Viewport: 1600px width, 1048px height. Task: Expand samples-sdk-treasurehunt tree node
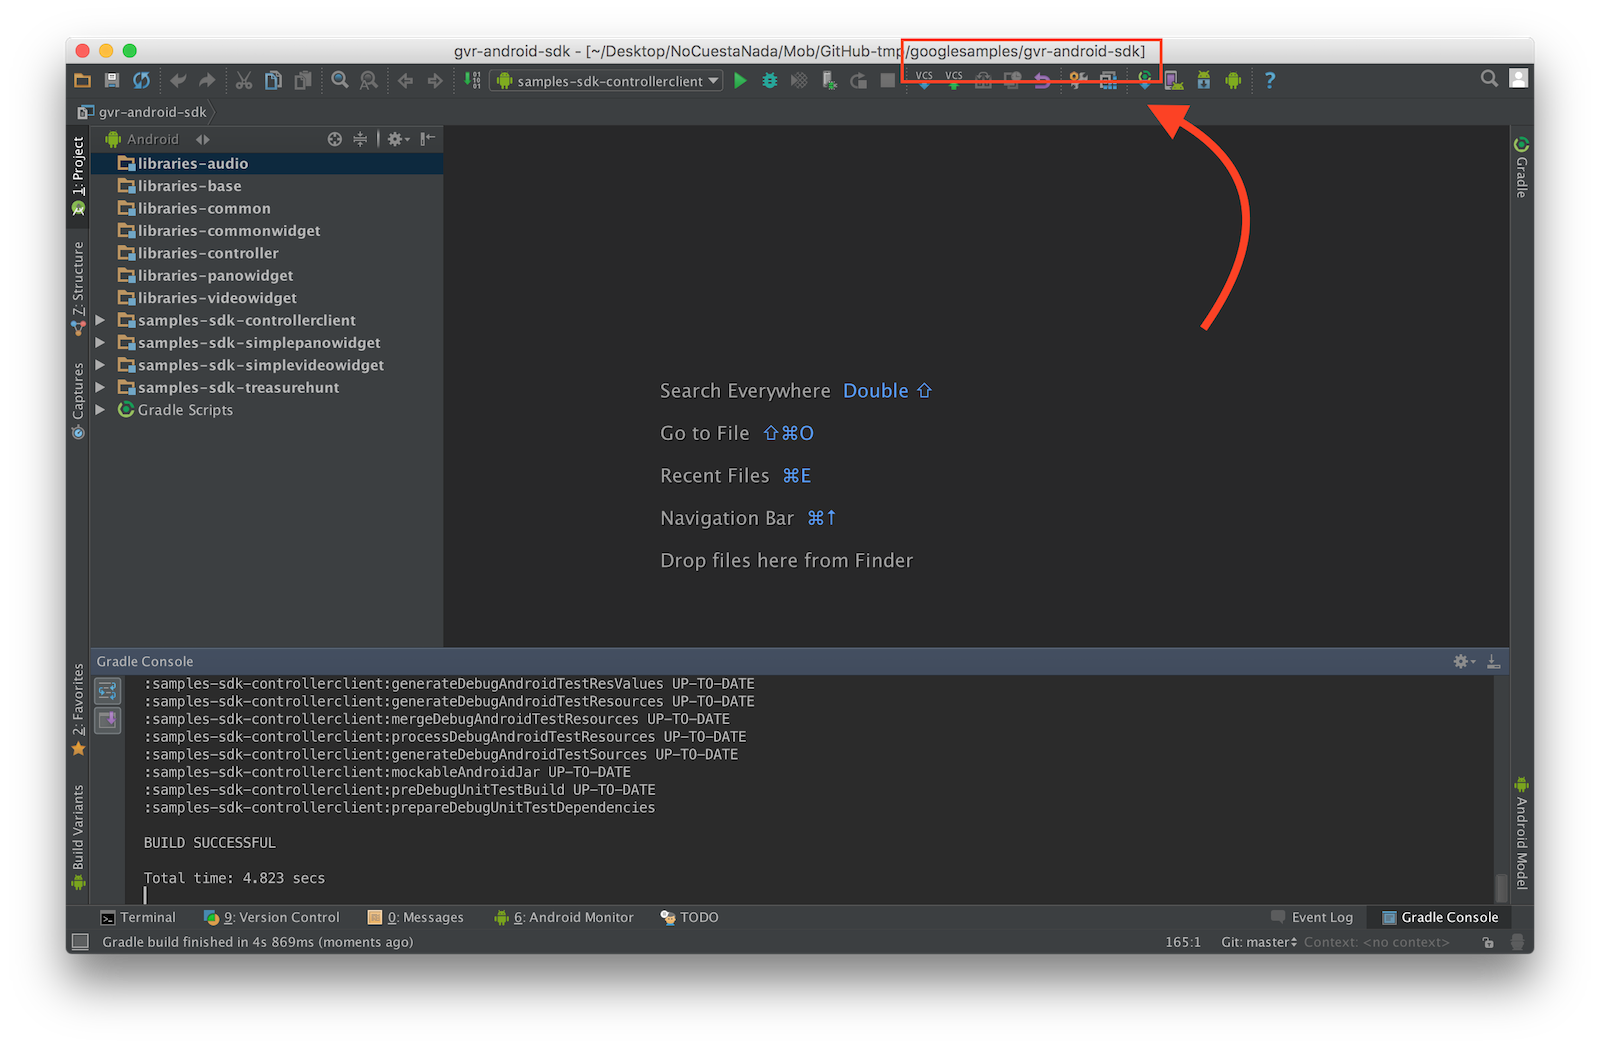pos(100,387)
